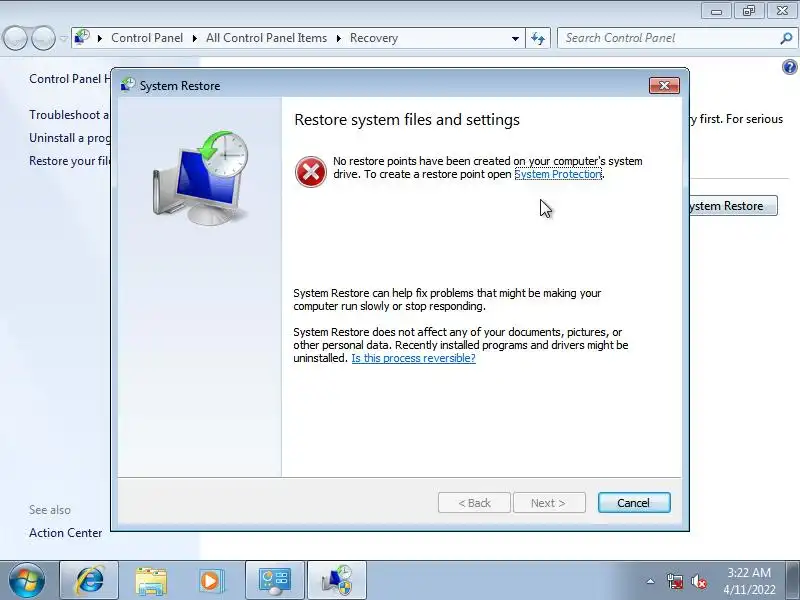The height and width of the screenshot is (600, 800).
Task: Click the muted volume tray icon
Action: pos(698,581)
